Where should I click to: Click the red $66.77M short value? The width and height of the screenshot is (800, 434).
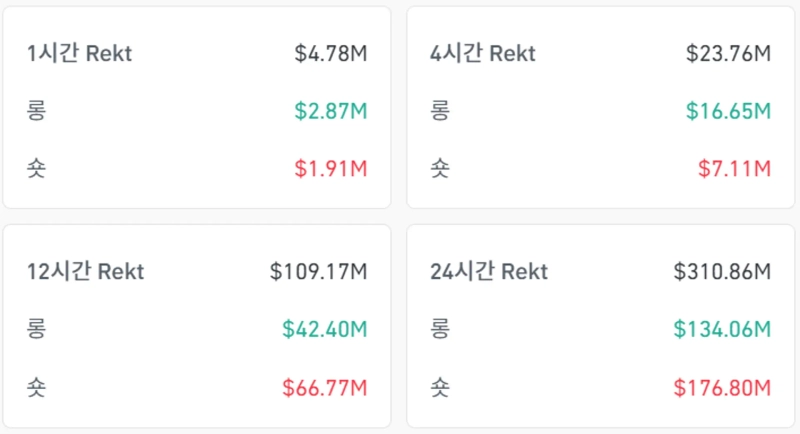pyautogui.click(x=325, y=385)
